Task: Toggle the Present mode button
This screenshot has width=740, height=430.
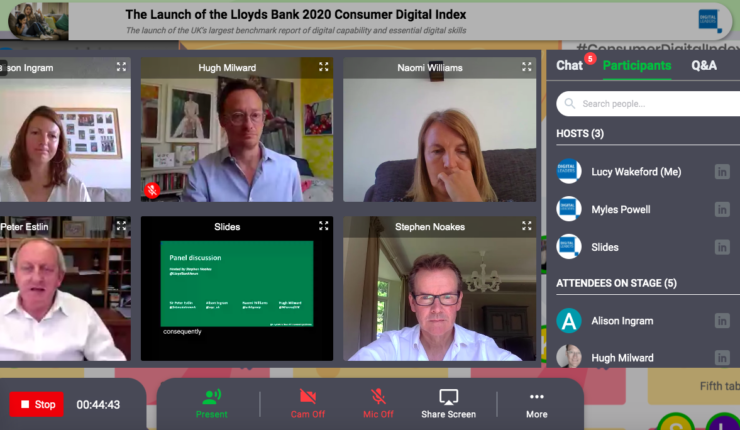Action: point(211,404)
